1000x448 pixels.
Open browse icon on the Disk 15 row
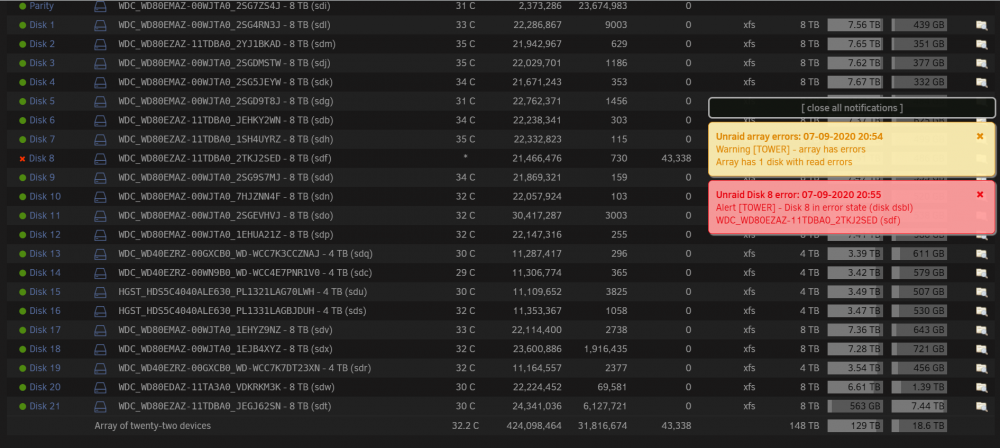[981, 292]
